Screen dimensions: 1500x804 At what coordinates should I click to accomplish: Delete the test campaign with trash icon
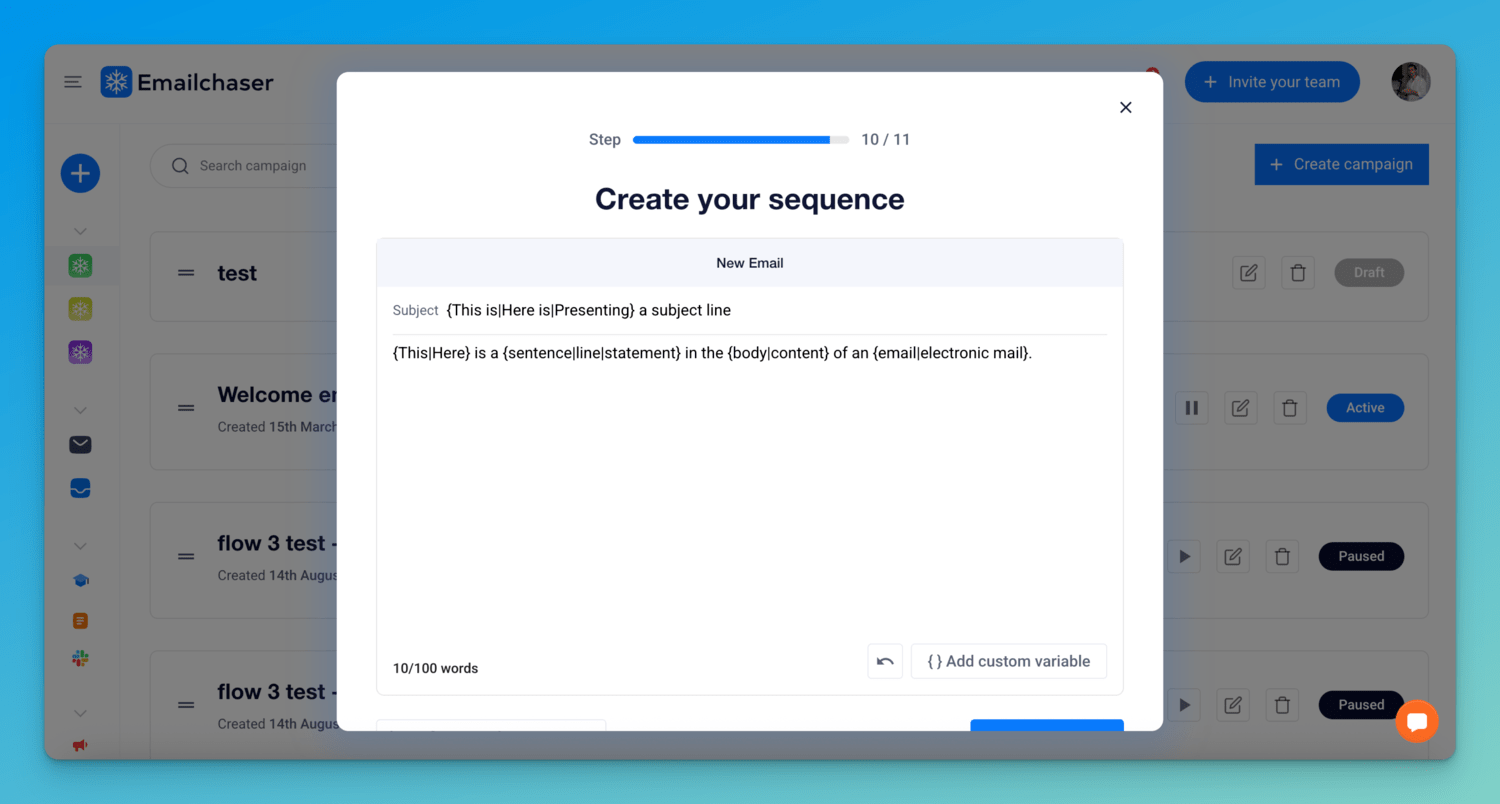click(1298, 272)
